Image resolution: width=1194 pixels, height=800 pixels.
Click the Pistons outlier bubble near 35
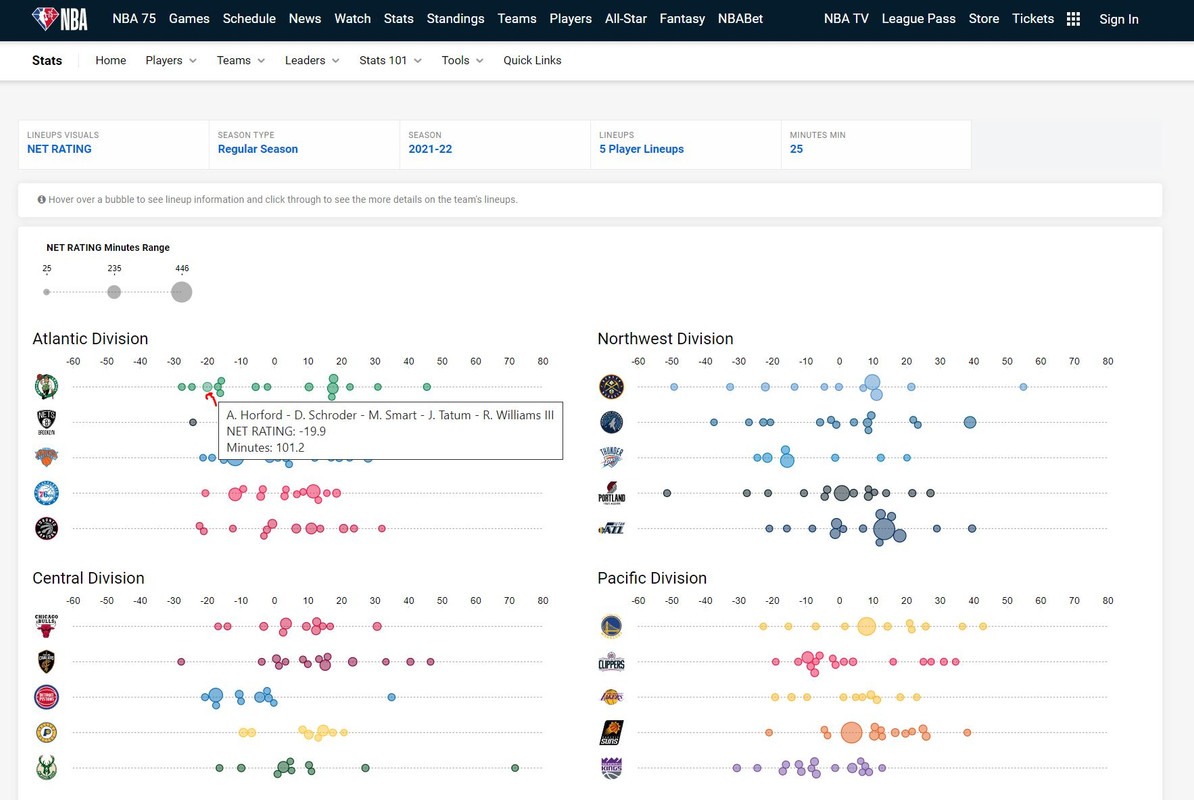pyautogui.click(x=391, y=697)
